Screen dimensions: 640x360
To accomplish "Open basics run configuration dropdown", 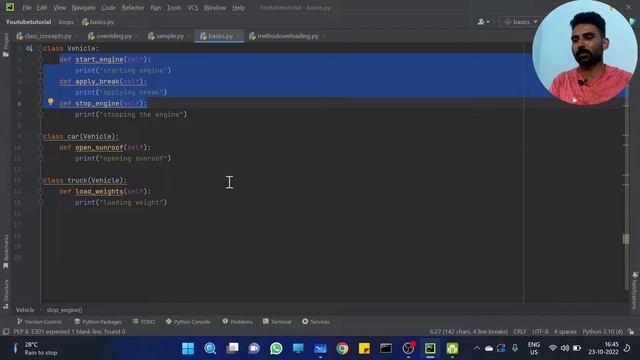I will pyautogui.click(x=521, y=22).
